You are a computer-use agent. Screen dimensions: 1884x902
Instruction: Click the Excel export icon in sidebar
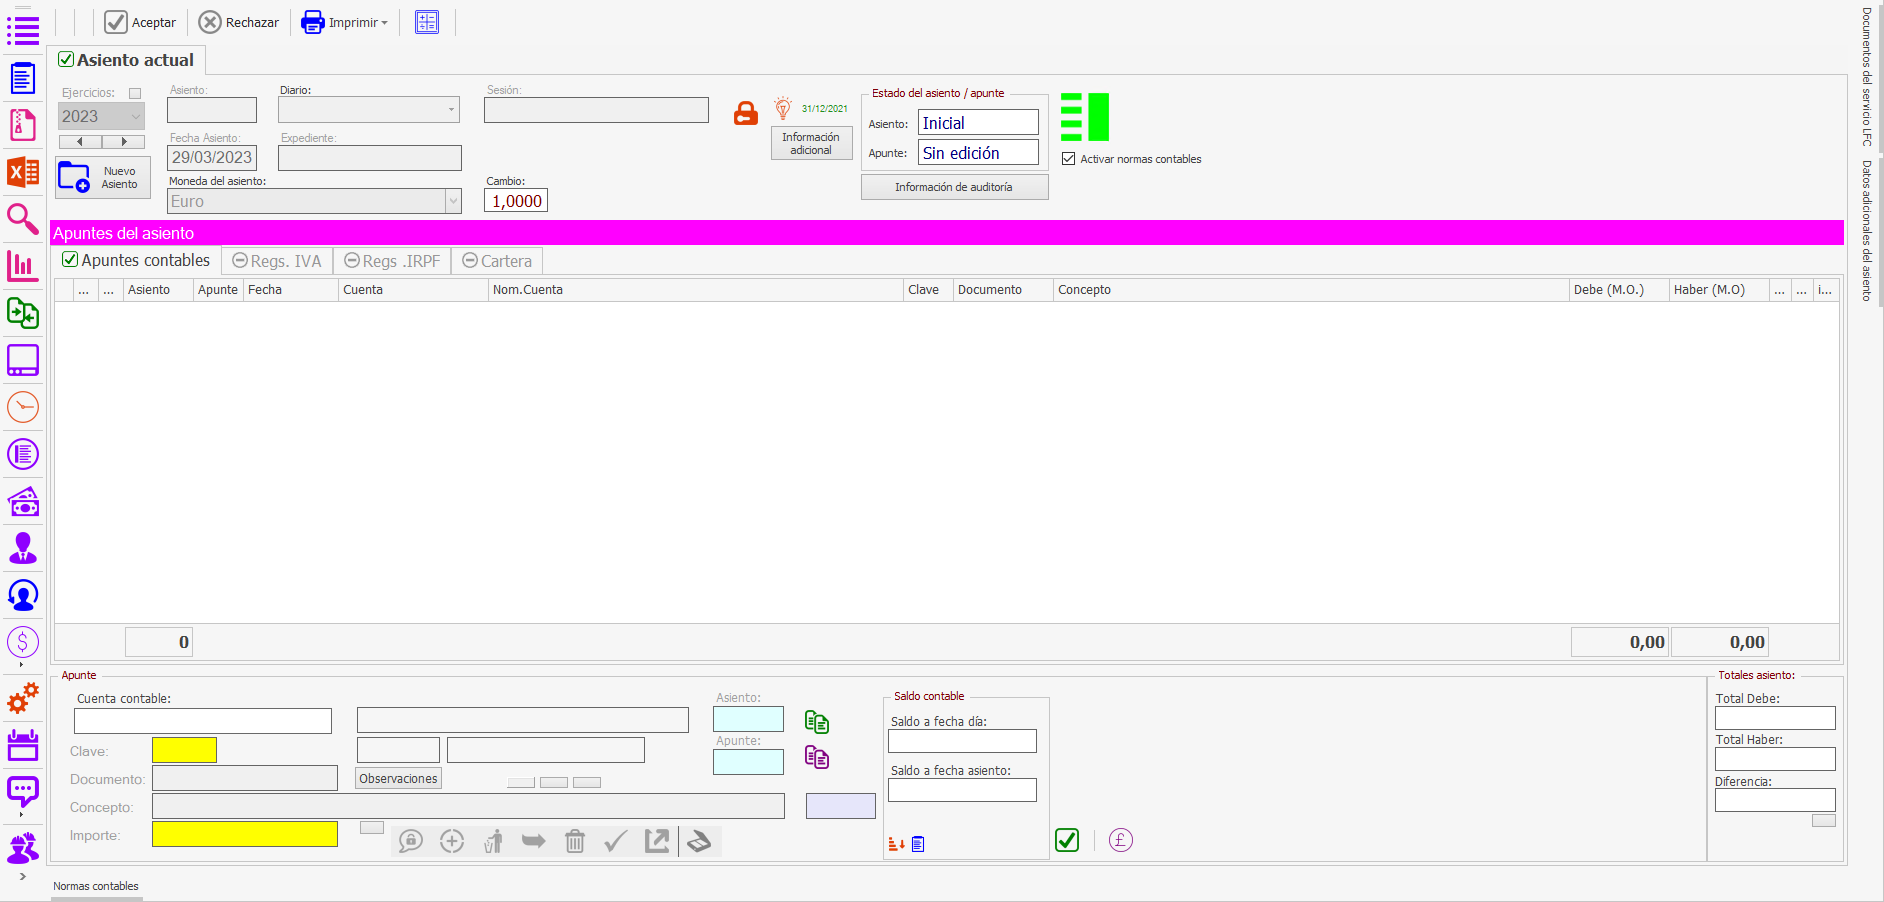(x=23, y=172)
